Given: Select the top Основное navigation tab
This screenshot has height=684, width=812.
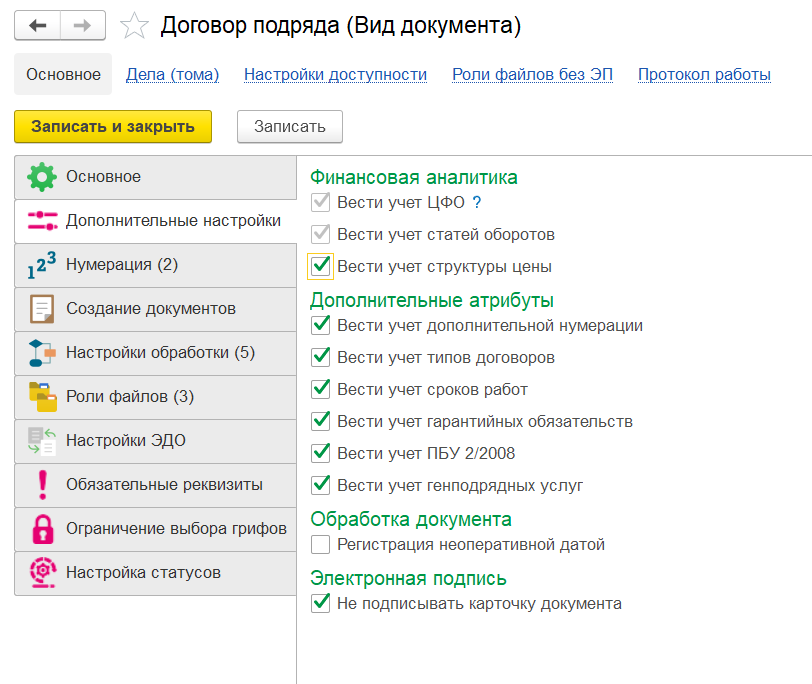Looking at the screenshot, I should [63, 75].
